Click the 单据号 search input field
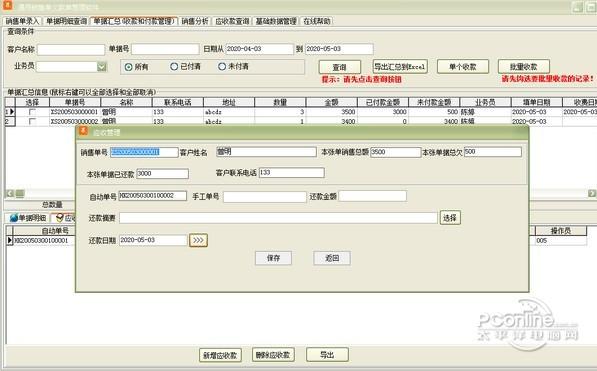The width and height of the screenshot is (597, 371). click(x=165, y=49)
